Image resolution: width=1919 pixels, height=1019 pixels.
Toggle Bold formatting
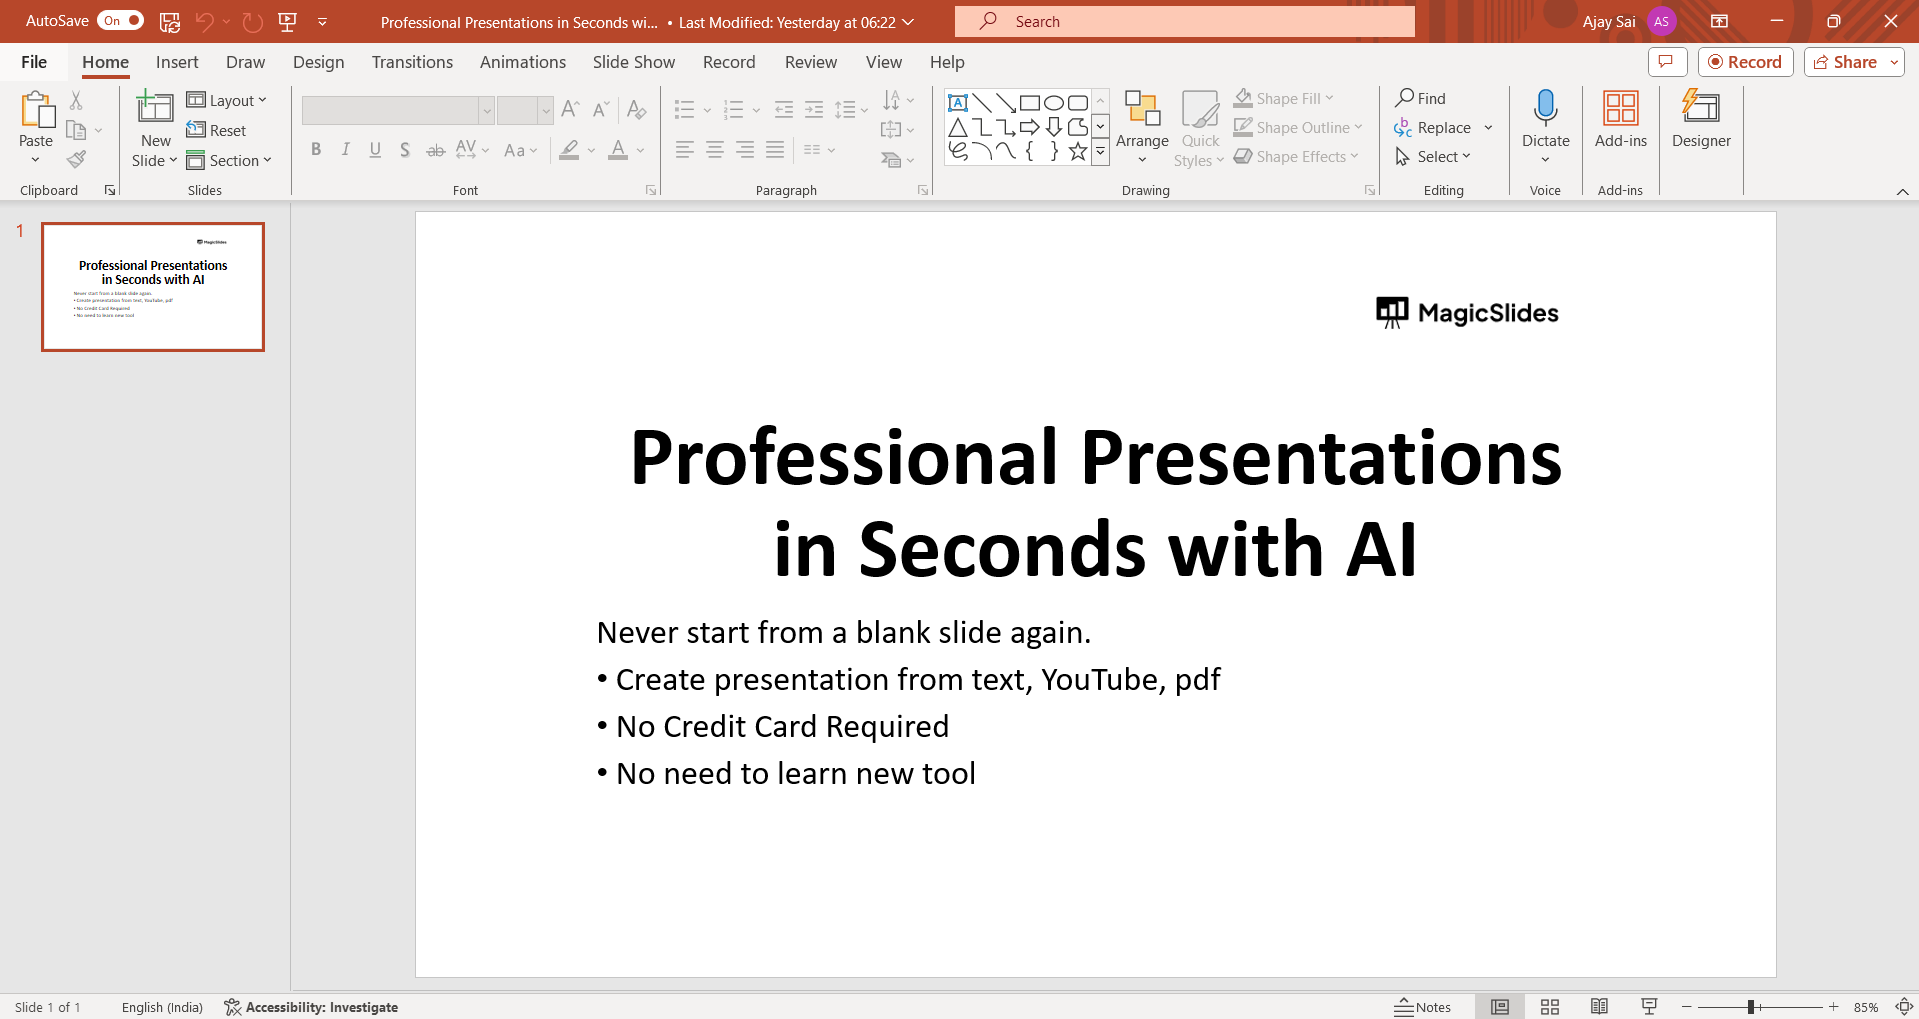tap(316, 150)
